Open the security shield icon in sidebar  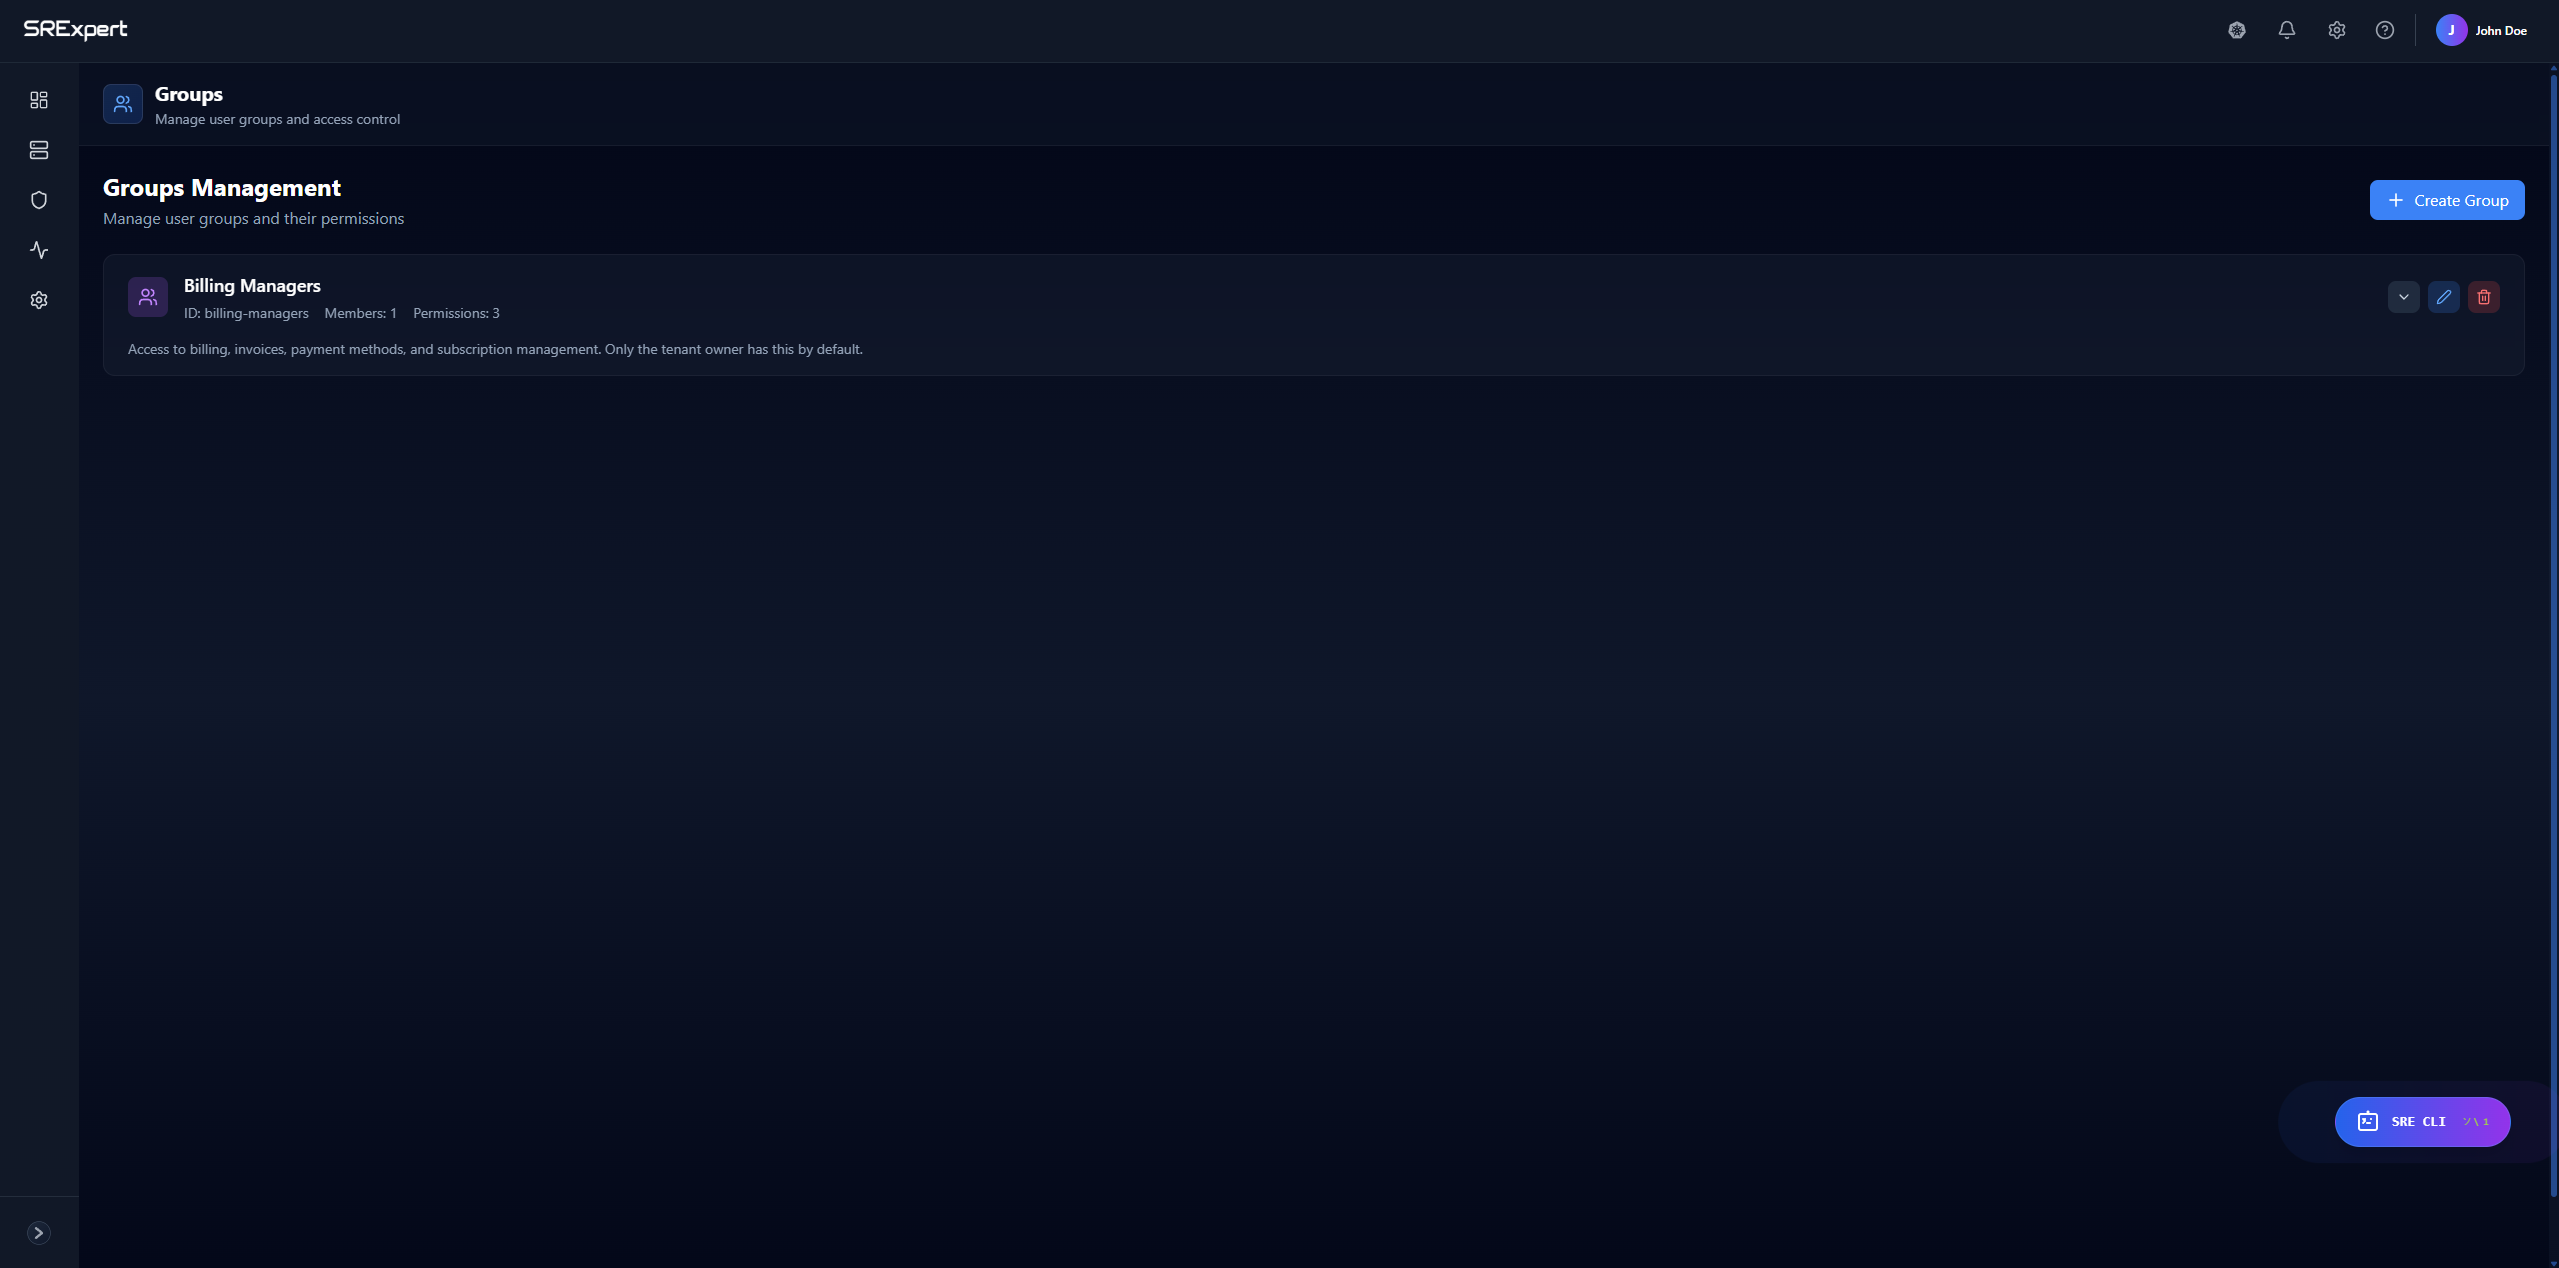(39, 200)
